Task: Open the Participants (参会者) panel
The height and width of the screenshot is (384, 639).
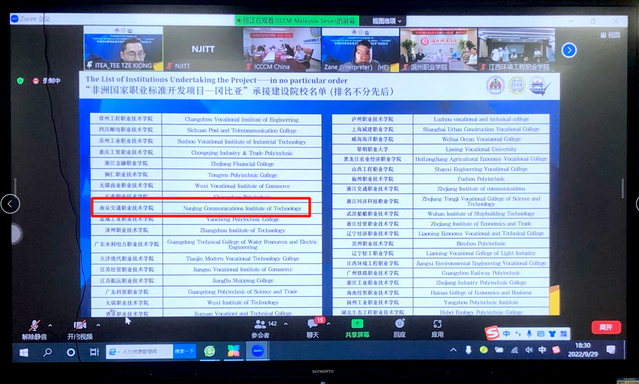Action: coord(260,329)
